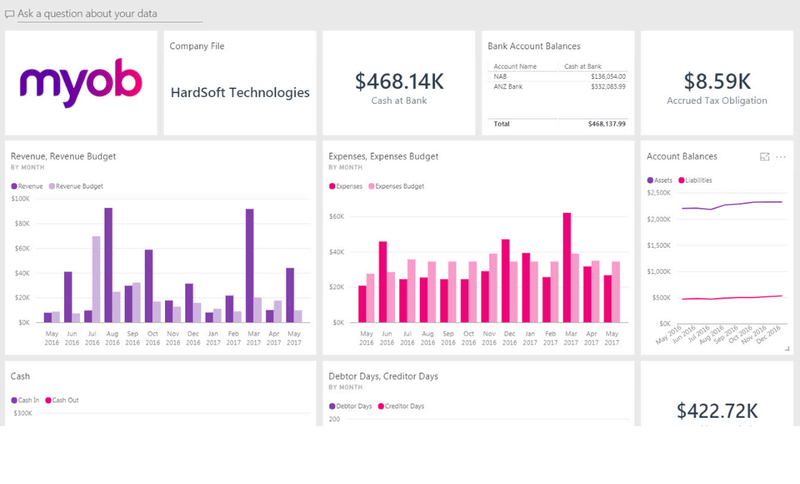
Task: Click the Expenses legend marker
Action: (332, 186)
